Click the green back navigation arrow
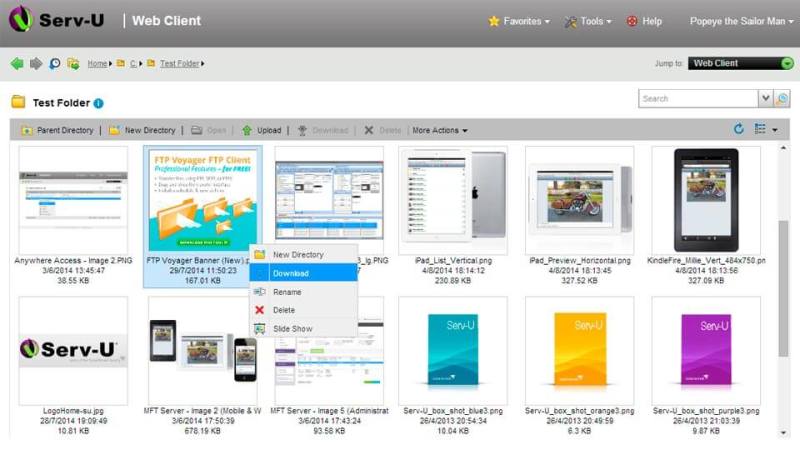800x450 pixels. point(17,64)
